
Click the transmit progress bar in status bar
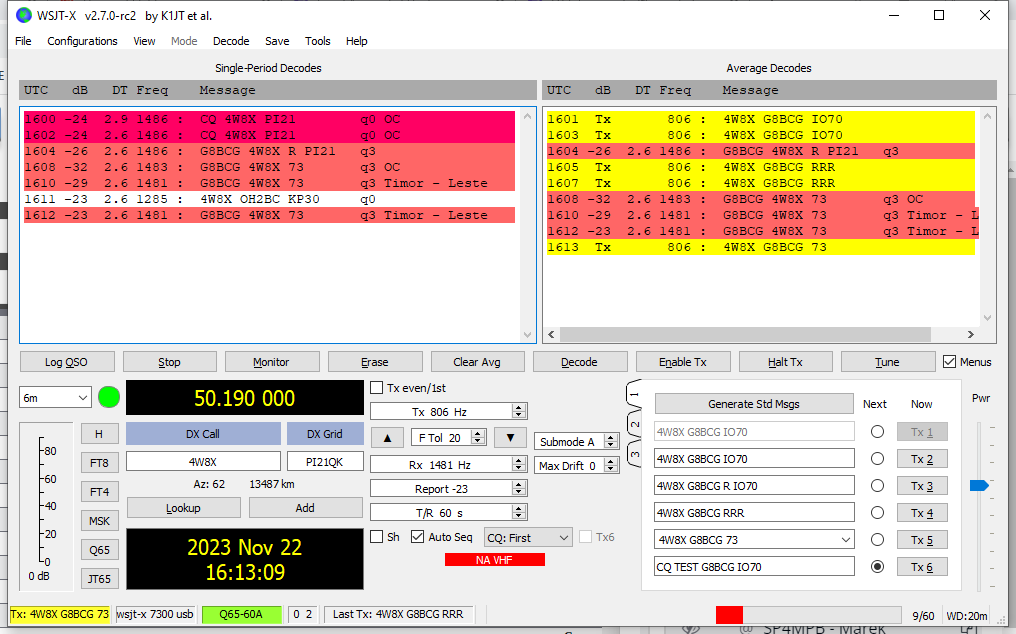808,615
